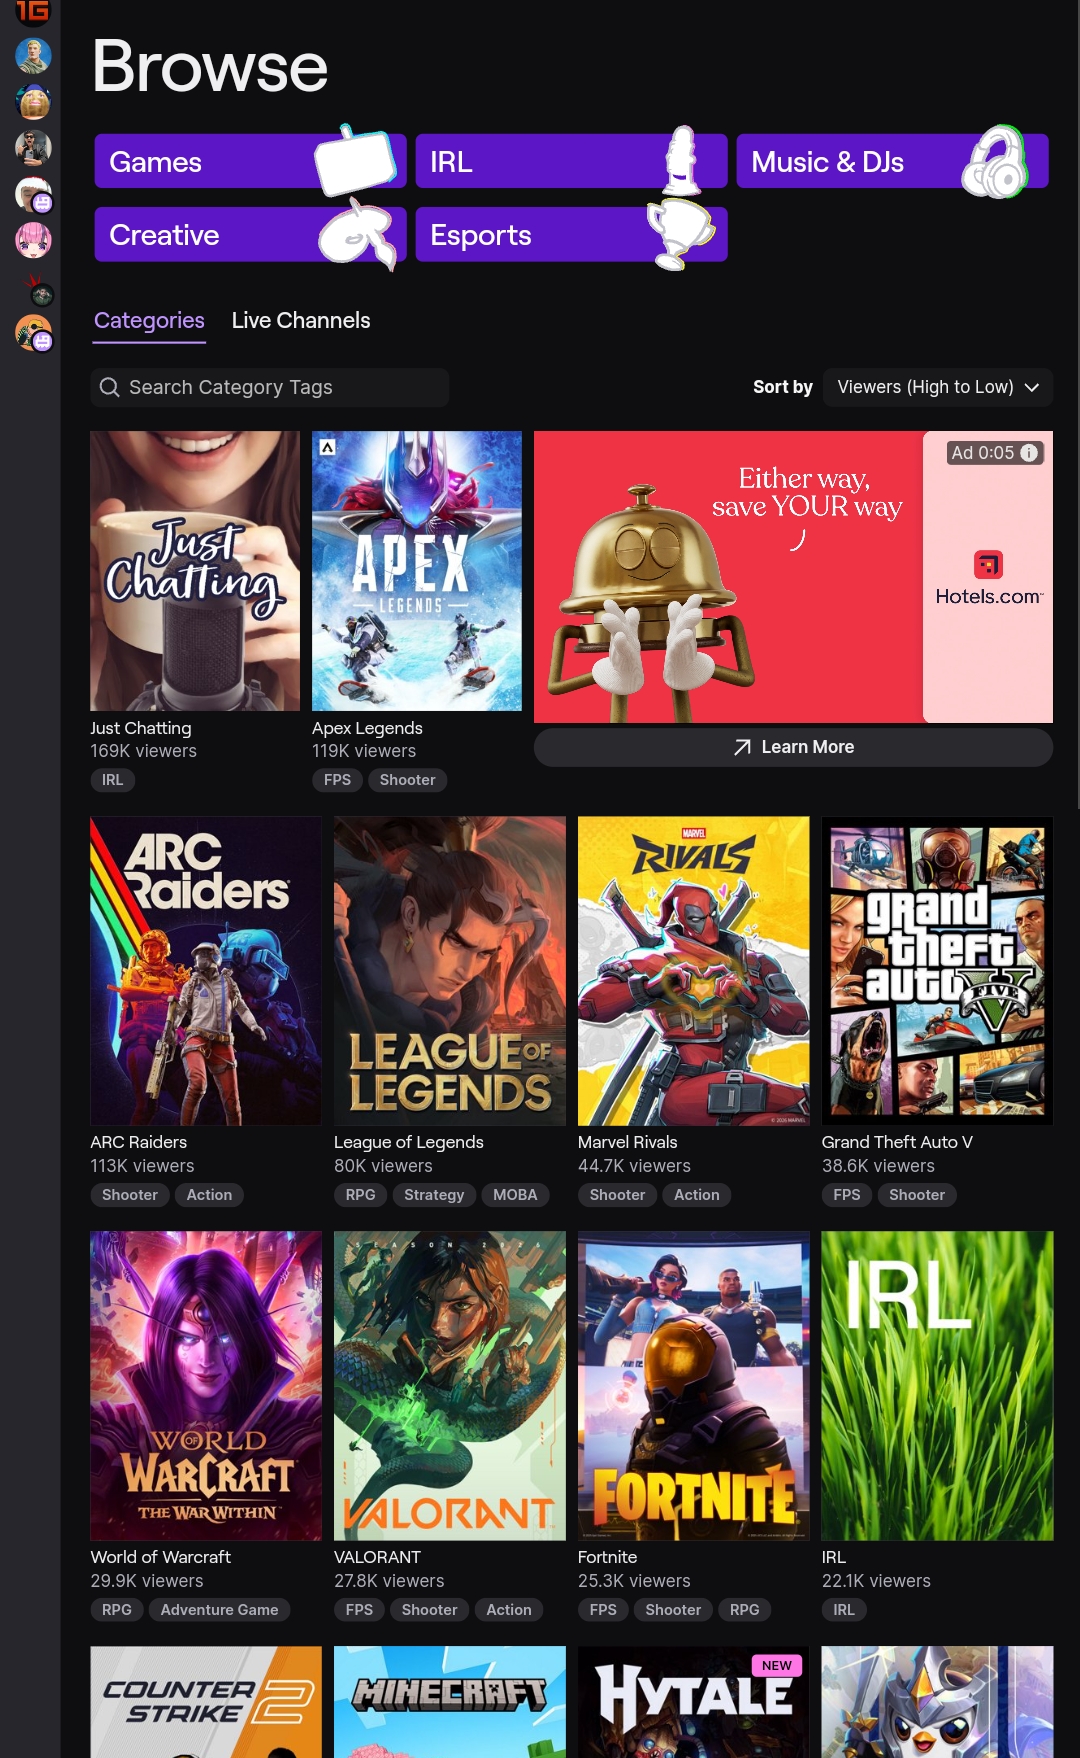Image resolution: width=1080 pixels, height=1758 pixels.
Task: Click the IRL tag under IRL category
Action: click(844, 1610)
